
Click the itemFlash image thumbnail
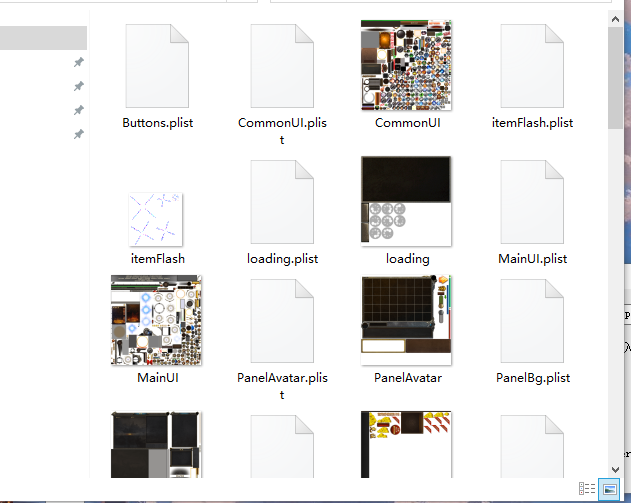click(157, 218)
